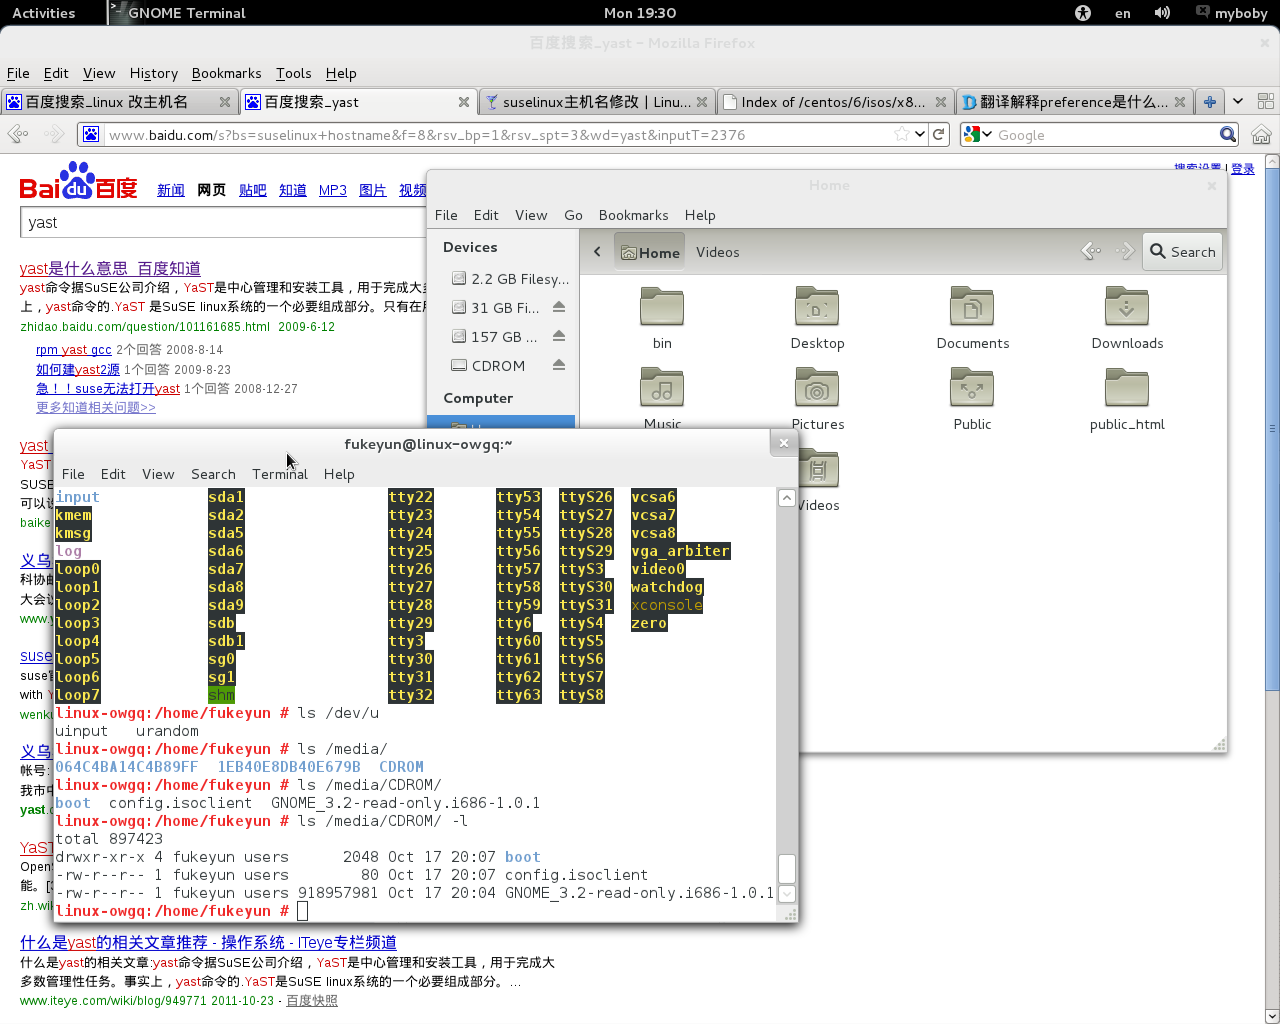Image resolution: width=1280 pixels, height=1024 pixels.
Task: List all Firefox tabs dropdown
Action: (x=1238, y=102)
